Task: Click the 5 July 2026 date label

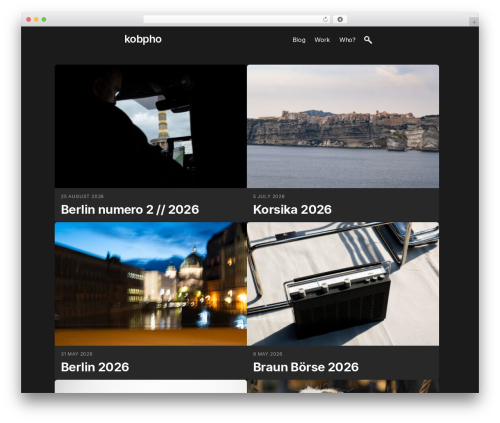Action: click(x=269, y=196)
